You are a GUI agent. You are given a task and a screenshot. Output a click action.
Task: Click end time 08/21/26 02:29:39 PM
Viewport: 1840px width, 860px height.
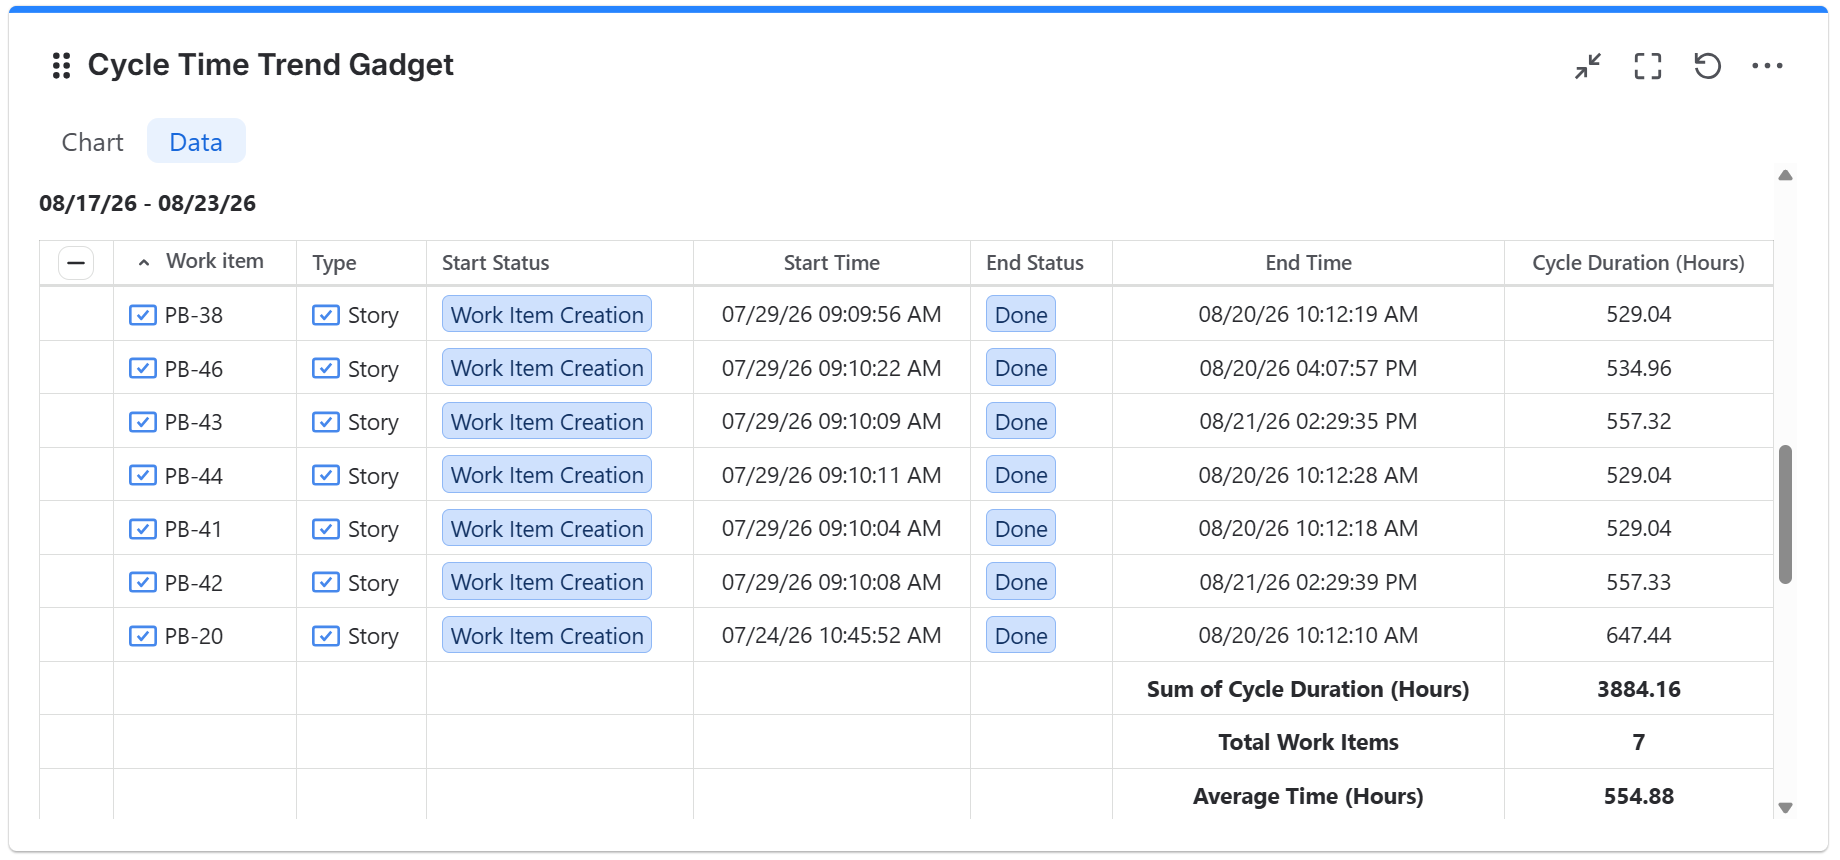(1308, 582)
